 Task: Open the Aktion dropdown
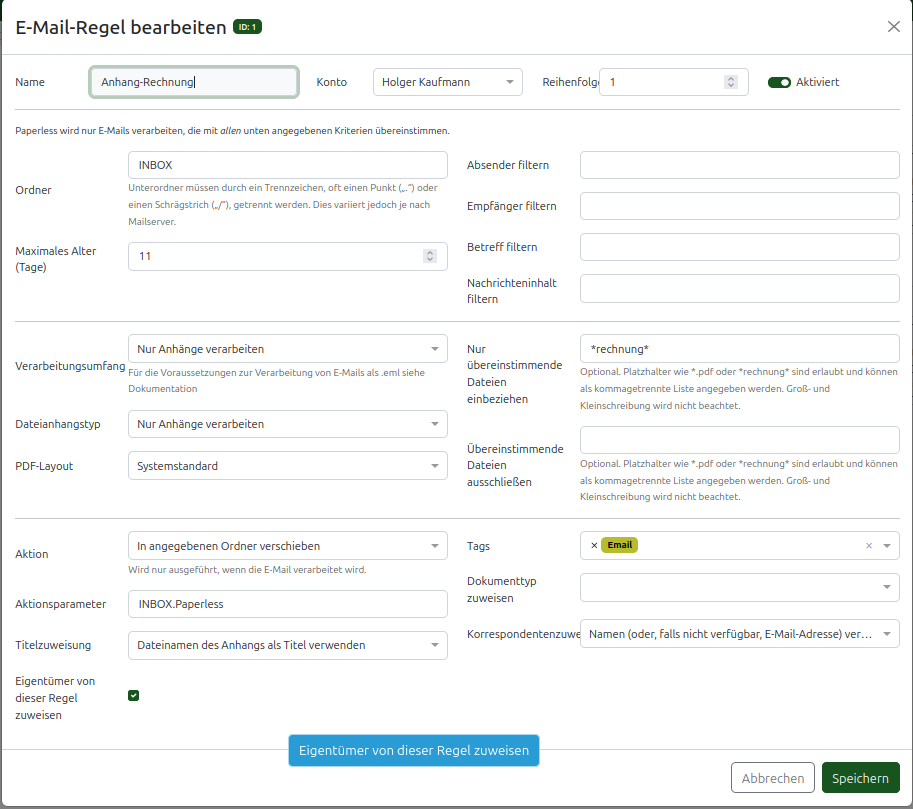[x=287, y=546]
